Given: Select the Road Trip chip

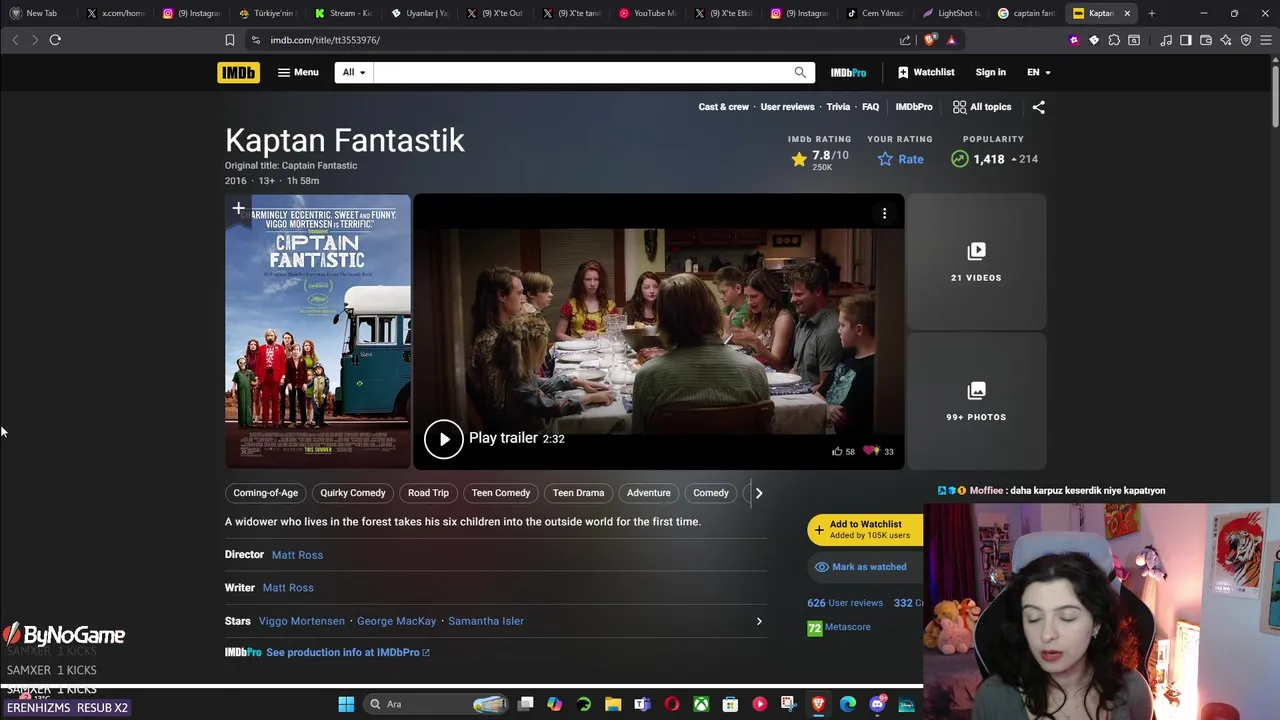Looking at the screenshot, I should pyautogui.click(x=428, y=493).
